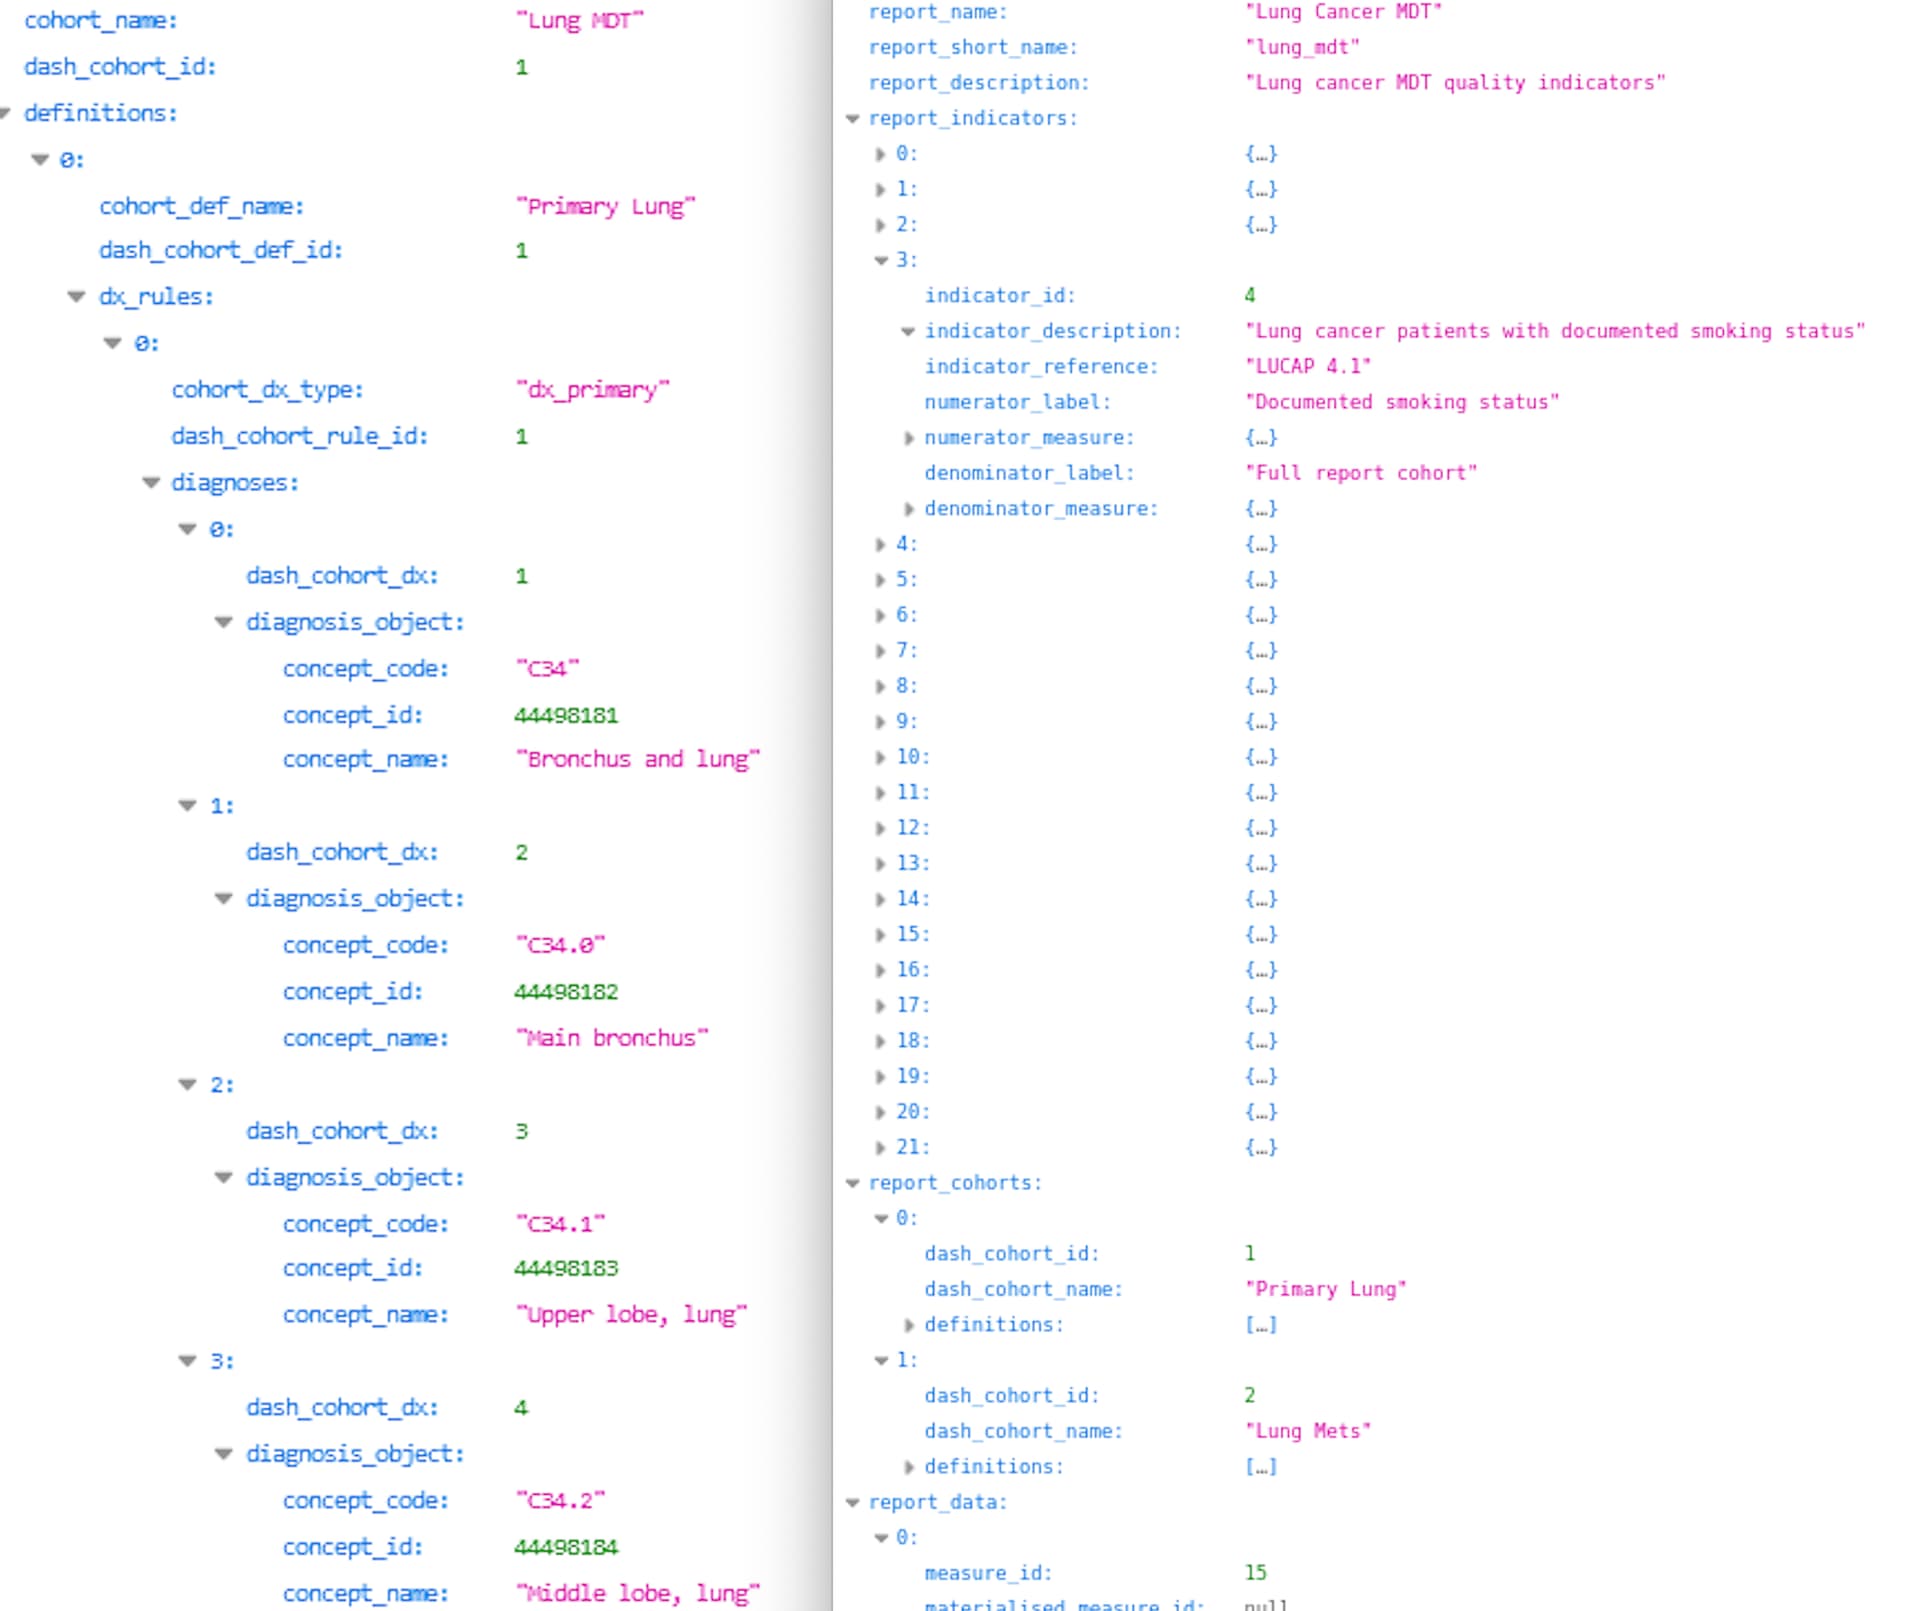Select the "Lung Mets" cohort name
Screen dimensions: 1920x1611
click(x=1308, y=1431)
